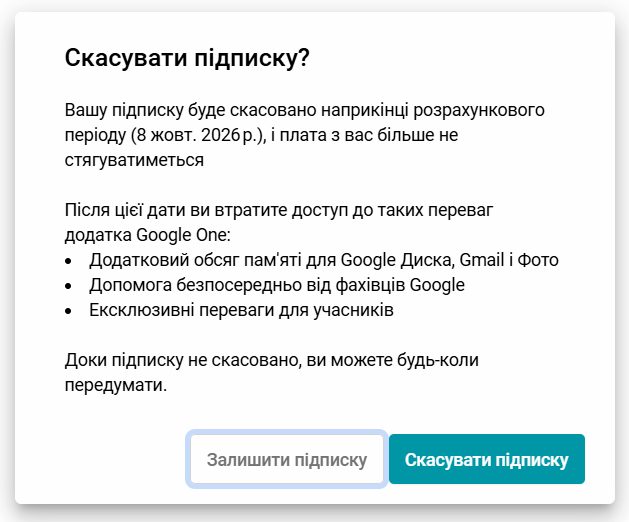Click the date "8 жовт. 2026 р."

point(199,134)
